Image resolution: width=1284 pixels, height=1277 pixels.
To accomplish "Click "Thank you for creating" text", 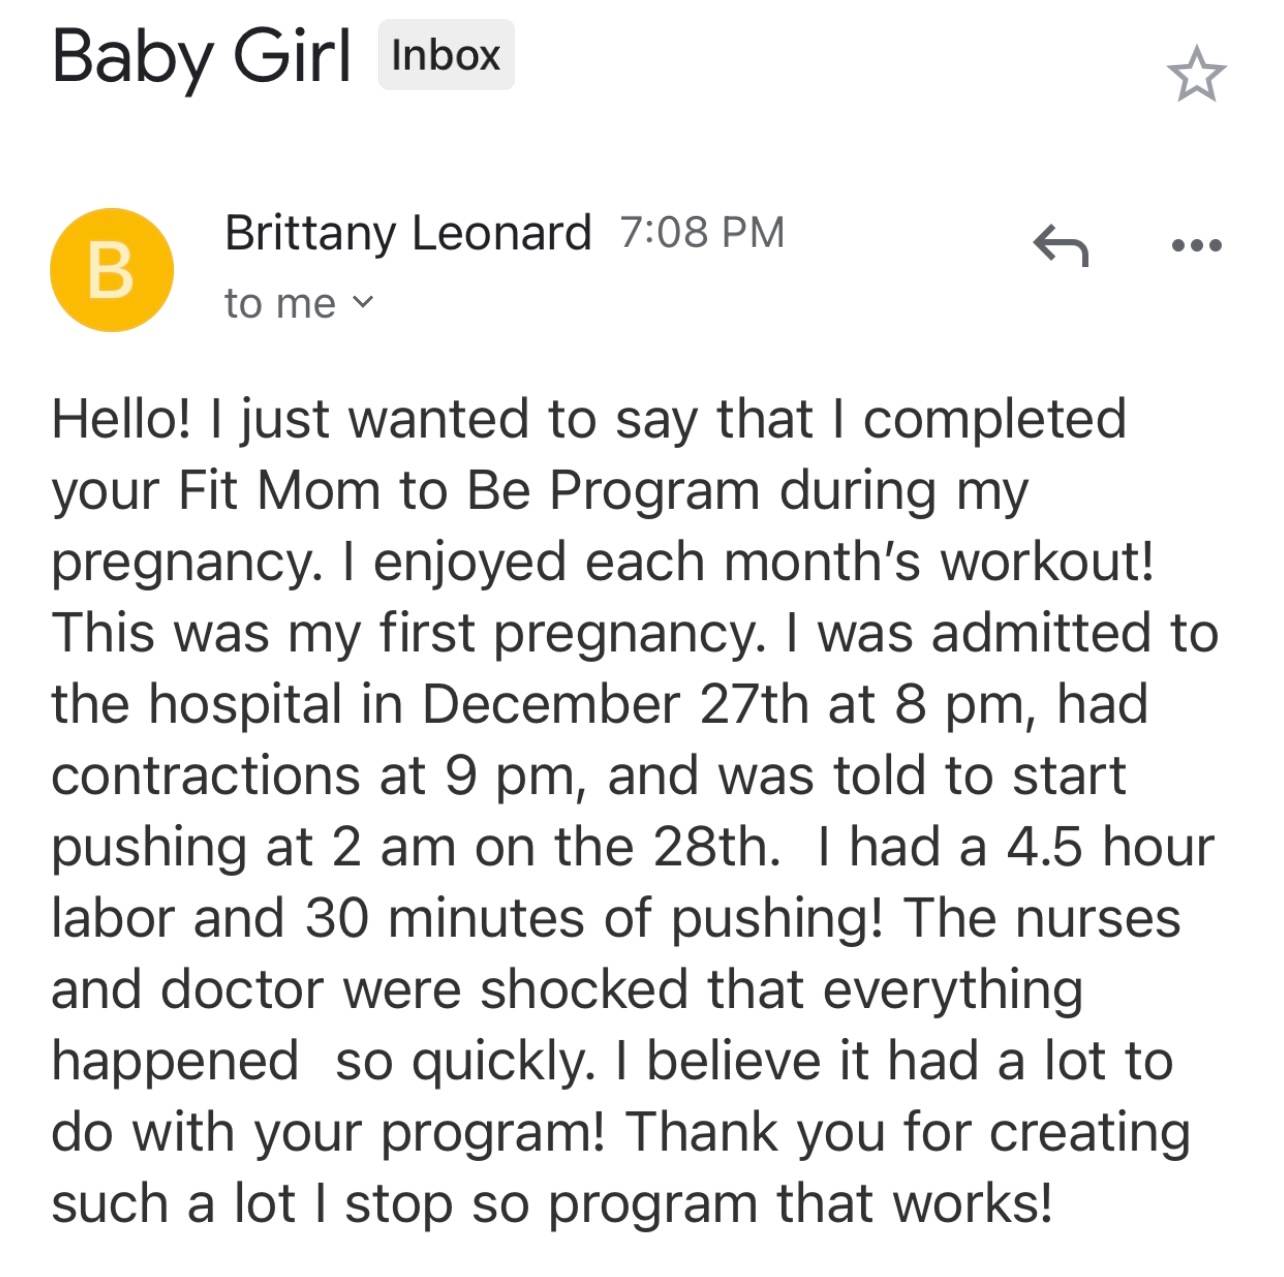I will [908, 1133].
